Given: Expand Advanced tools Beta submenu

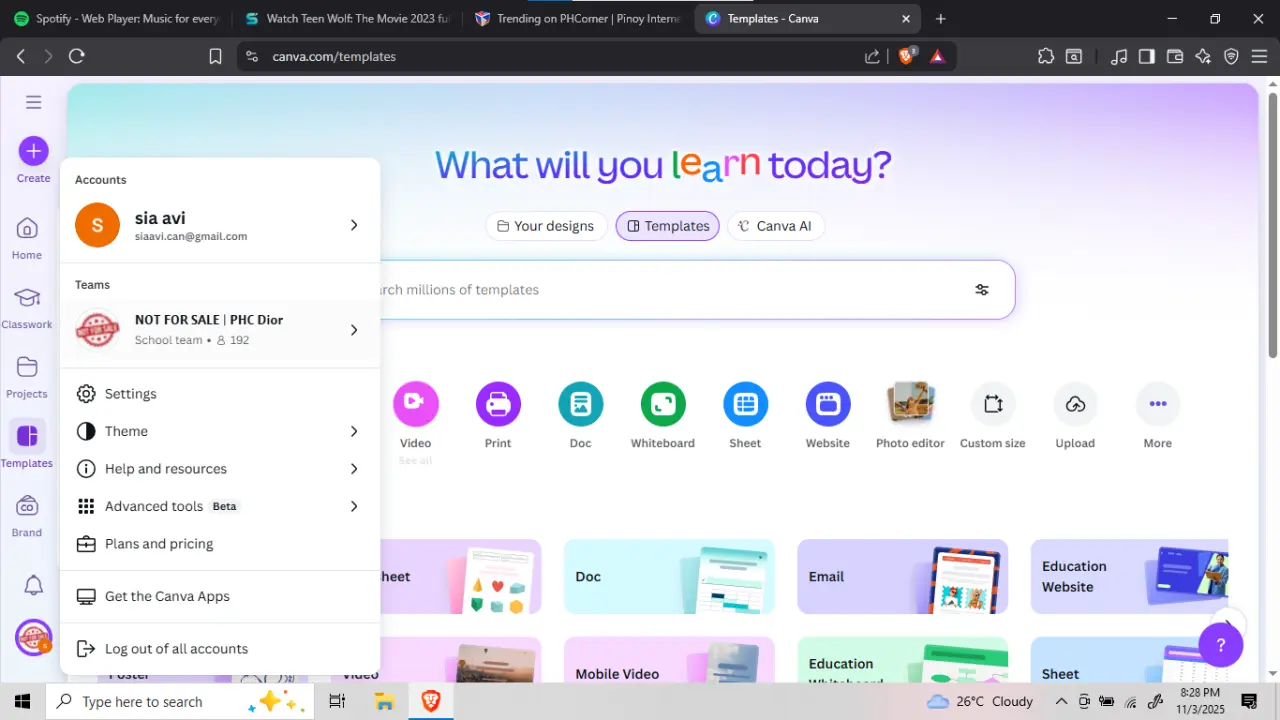Looking at the screenshot, I should coord(220,506).
